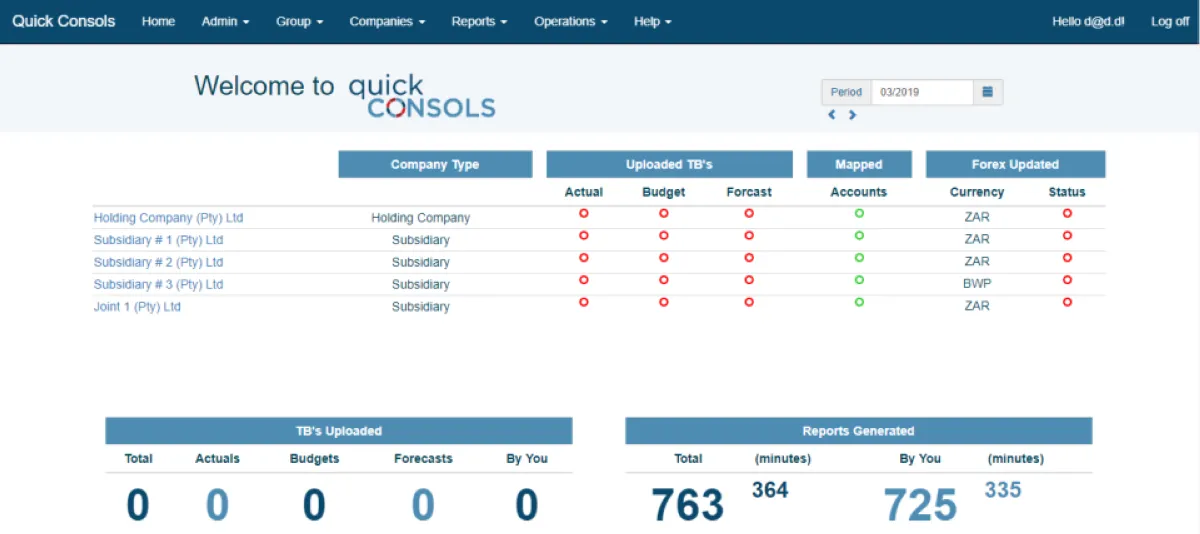Open Joint 1 (Pty) Ltd link
This screenshot has height=534, width=1200.
pyautogui.click(x=137, y=307)
